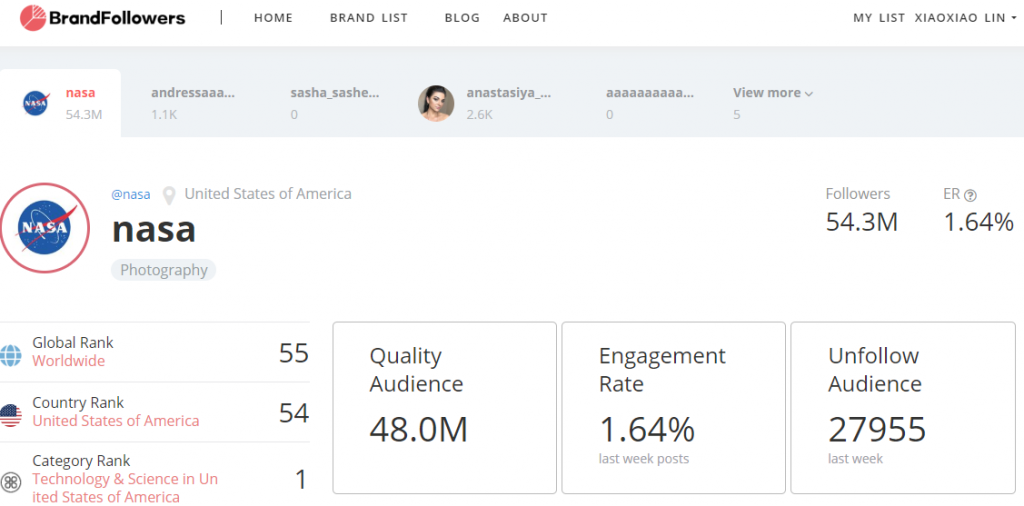The image size is (1024, 506).
Task: Click the location pin icon
Action: pos(169,195)
